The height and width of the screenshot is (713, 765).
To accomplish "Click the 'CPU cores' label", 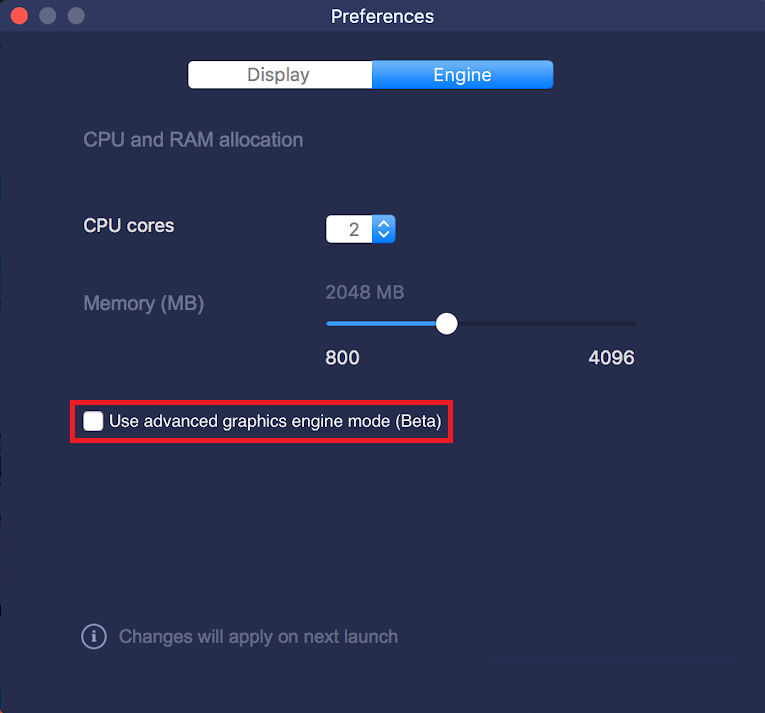I will tap(129, 225).
